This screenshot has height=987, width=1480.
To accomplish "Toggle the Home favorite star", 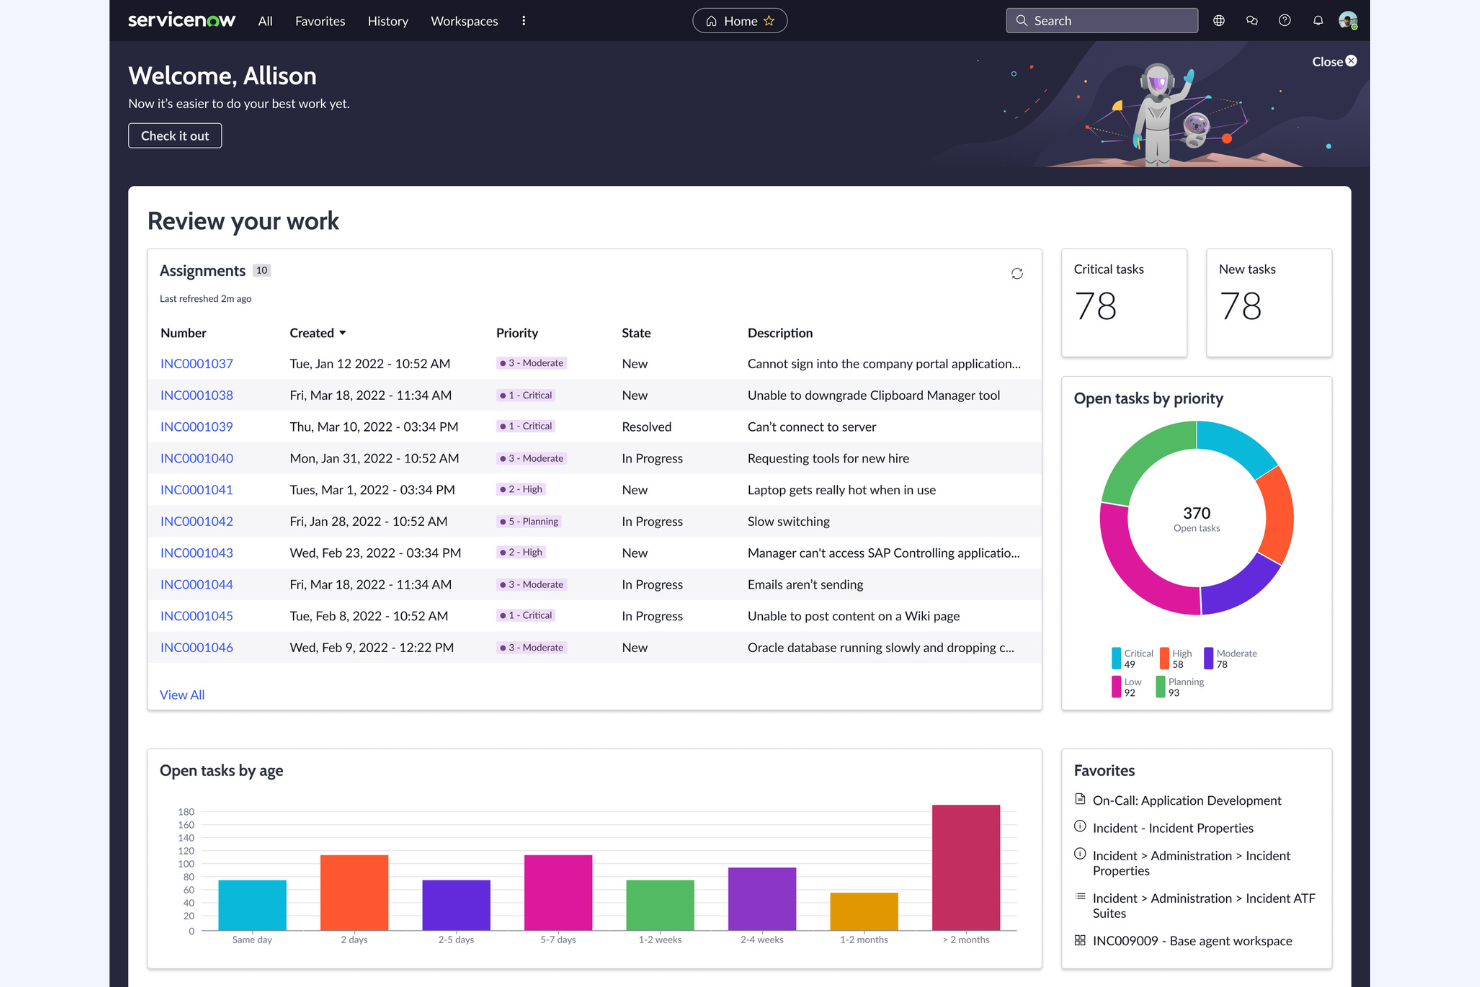I will click(x=770, y=19).
